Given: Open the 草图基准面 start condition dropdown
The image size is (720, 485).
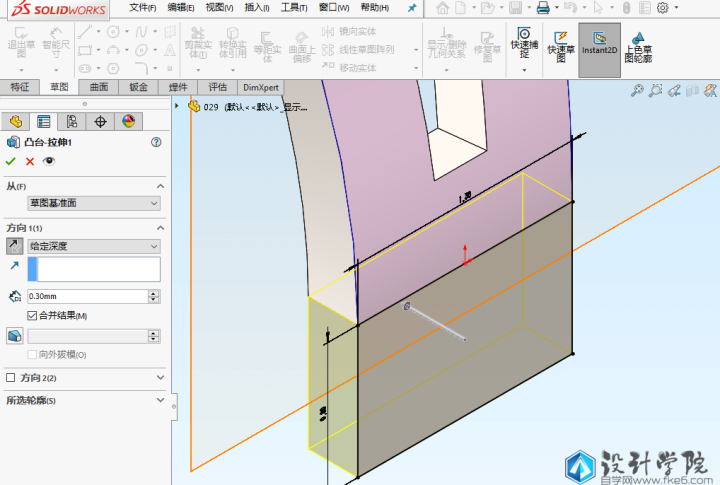Looking at the screenshot, I should (x=94, y=203).
